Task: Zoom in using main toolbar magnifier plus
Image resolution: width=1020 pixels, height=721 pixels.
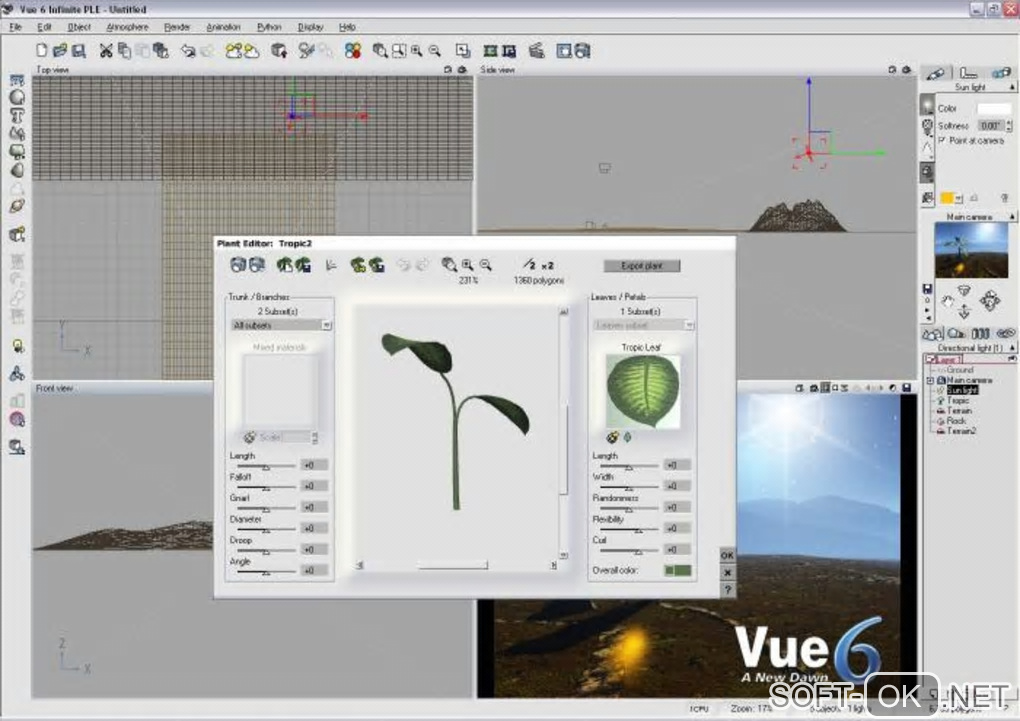Action: [416, 51]
